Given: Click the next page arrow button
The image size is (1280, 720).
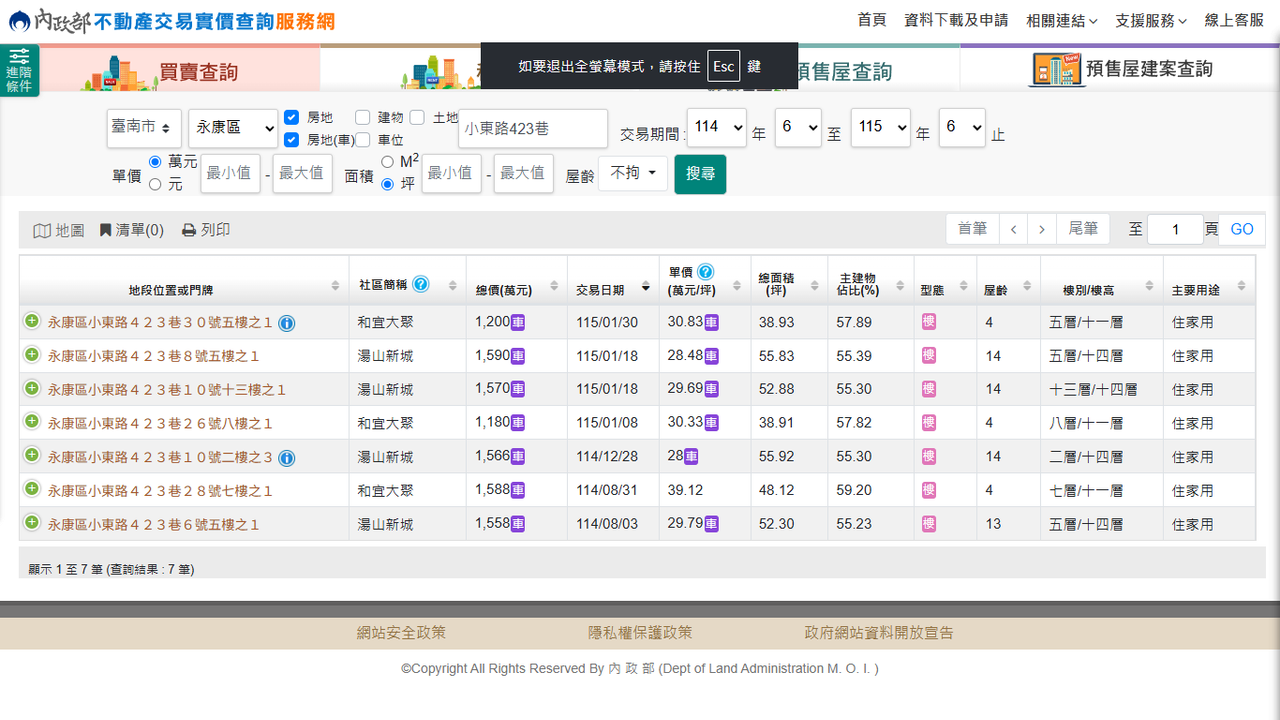Looking at the screenshot, I should coord(1042,229).
